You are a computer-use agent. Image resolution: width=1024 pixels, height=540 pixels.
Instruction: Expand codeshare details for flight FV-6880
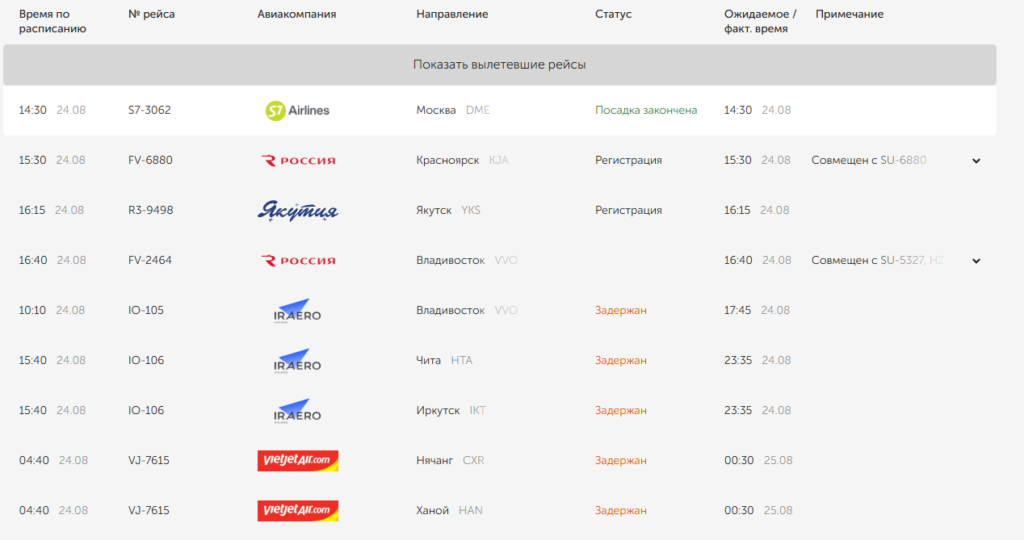[976, 161]
